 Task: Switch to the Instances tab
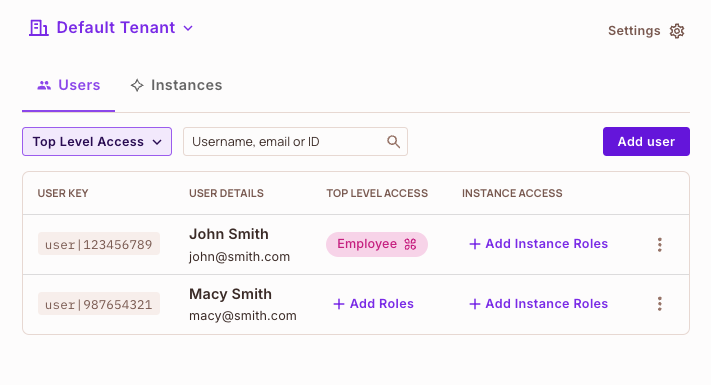tap(176, 85)
